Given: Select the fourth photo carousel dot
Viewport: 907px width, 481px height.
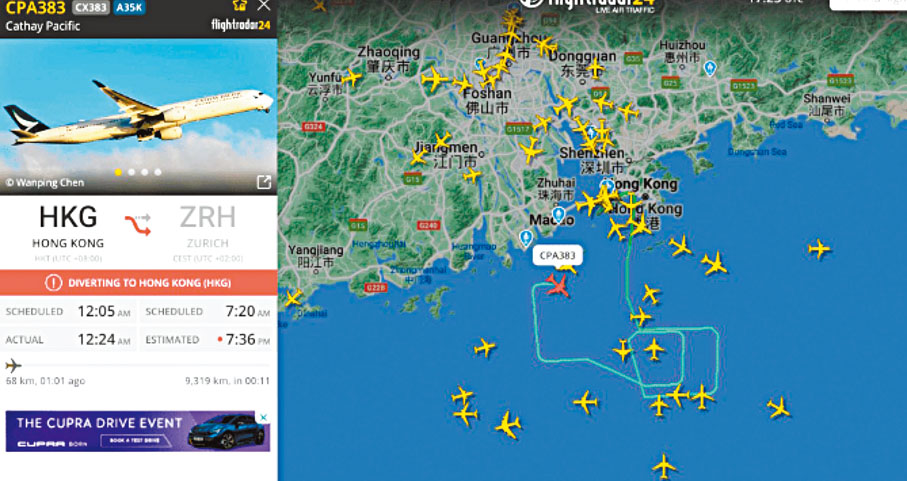Looking at the screenshot, I should pos(158,172).
